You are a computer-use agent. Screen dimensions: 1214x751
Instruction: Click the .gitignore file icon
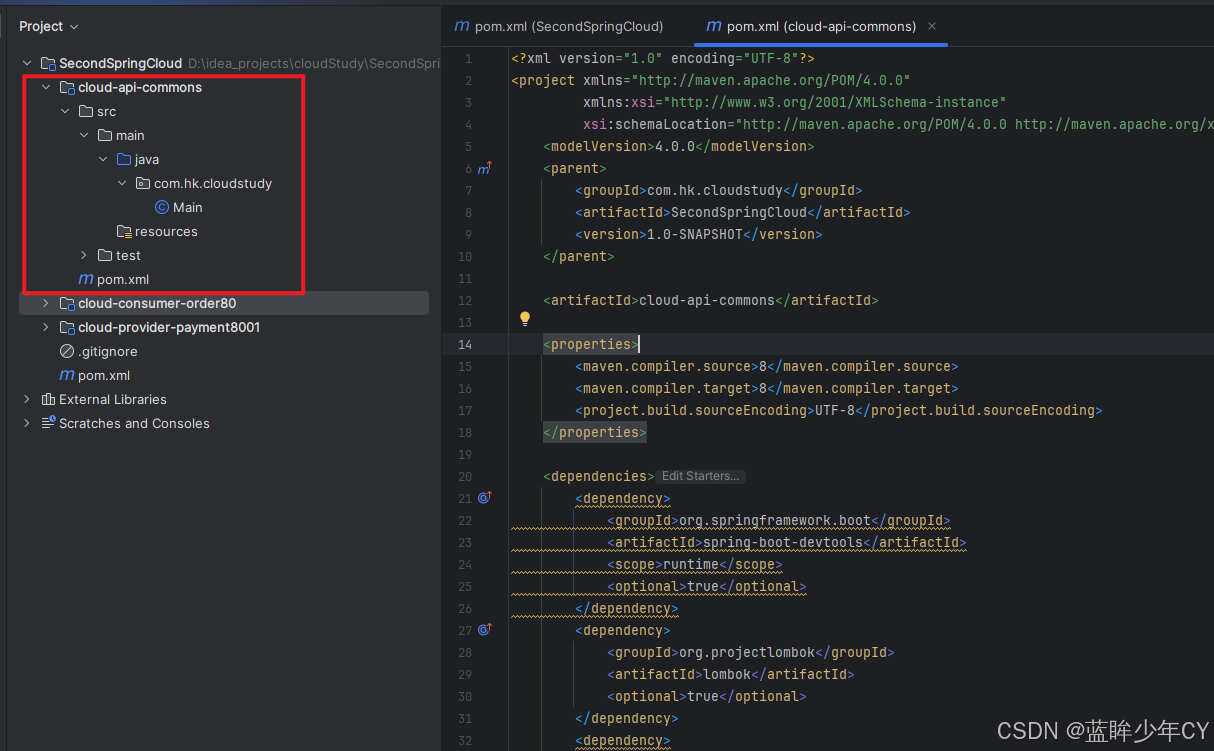(x=67, y=351)
